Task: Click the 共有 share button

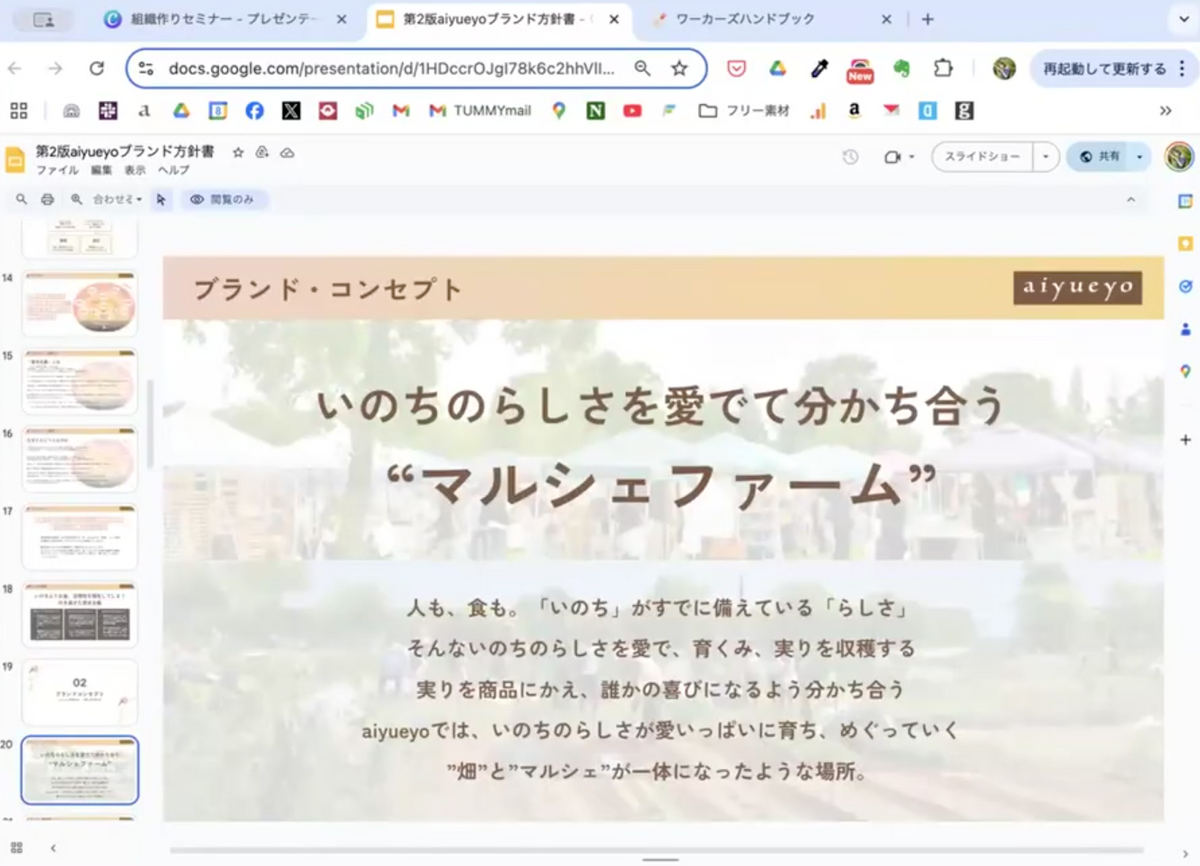Action: pos(1100,157)
